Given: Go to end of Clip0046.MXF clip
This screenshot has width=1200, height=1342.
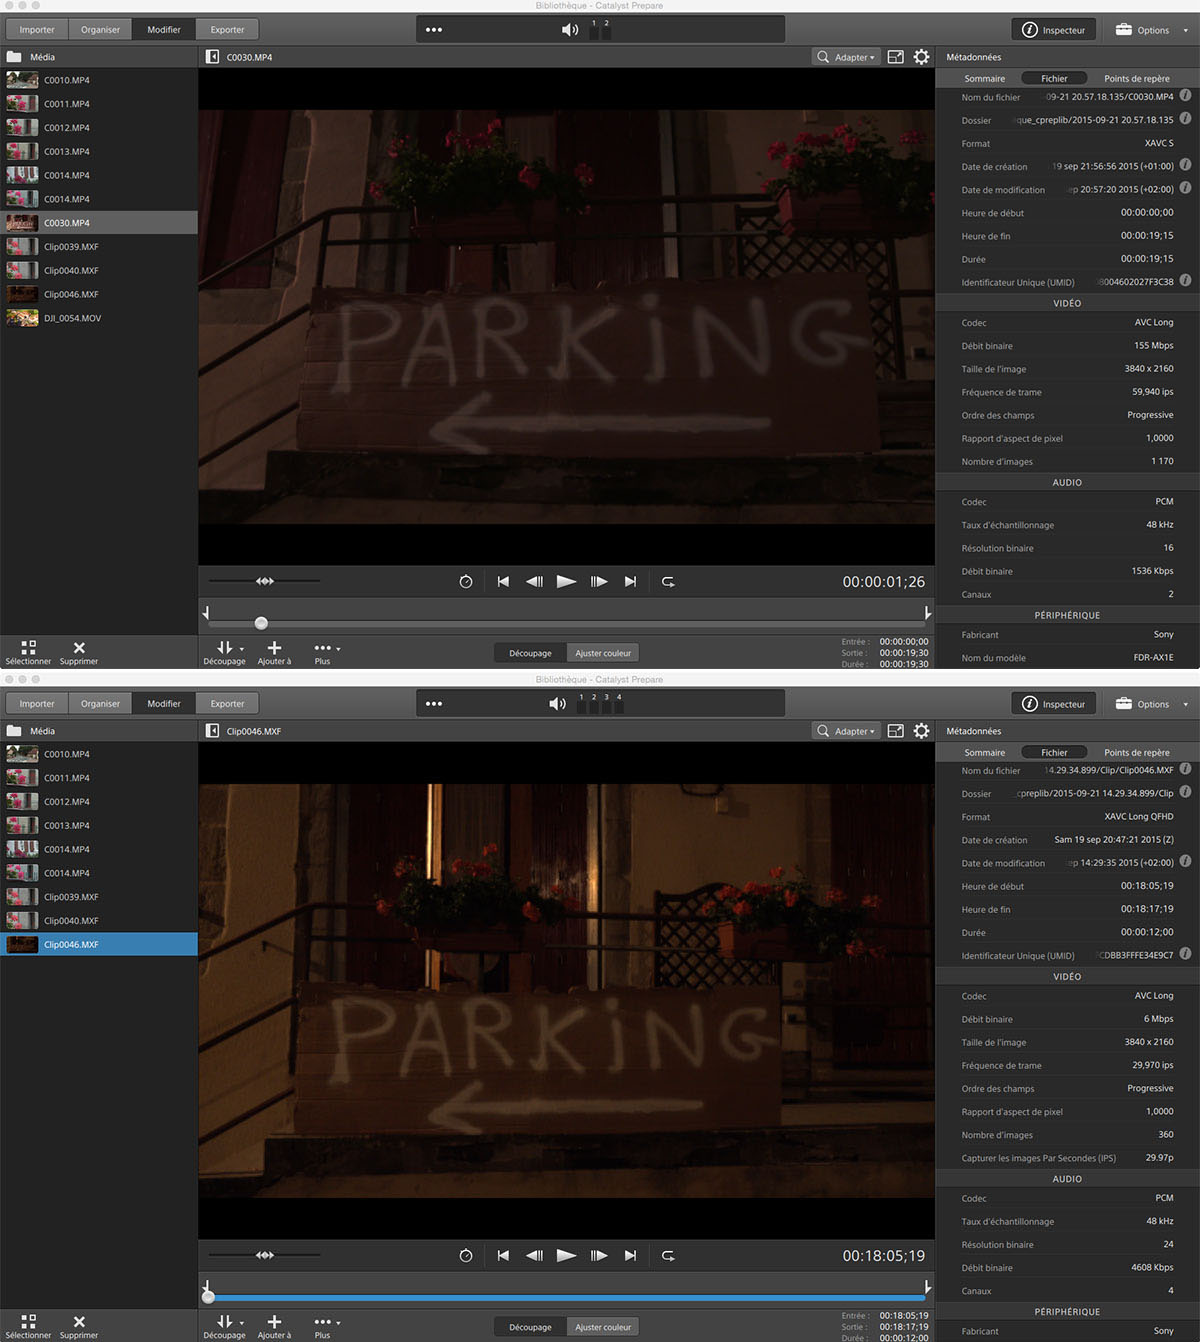Looking at the screenshot, I should click(x=630, y=1255).
